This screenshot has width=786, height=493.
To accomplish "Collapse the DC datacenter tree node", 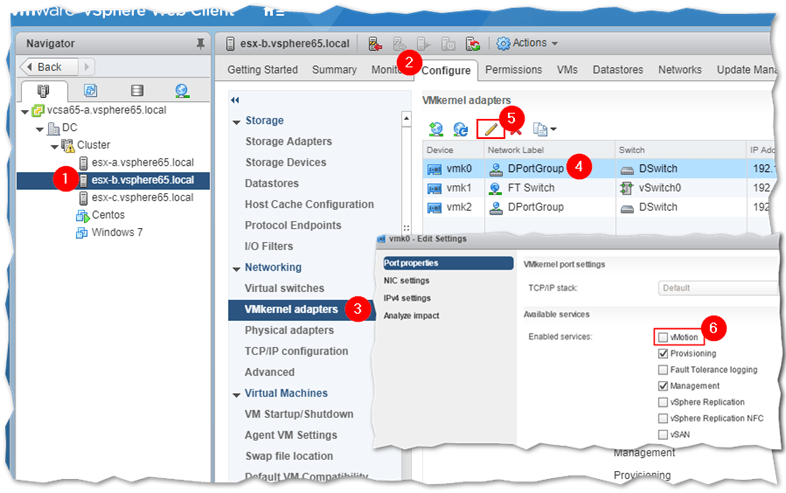I will [x=40, y=129].
